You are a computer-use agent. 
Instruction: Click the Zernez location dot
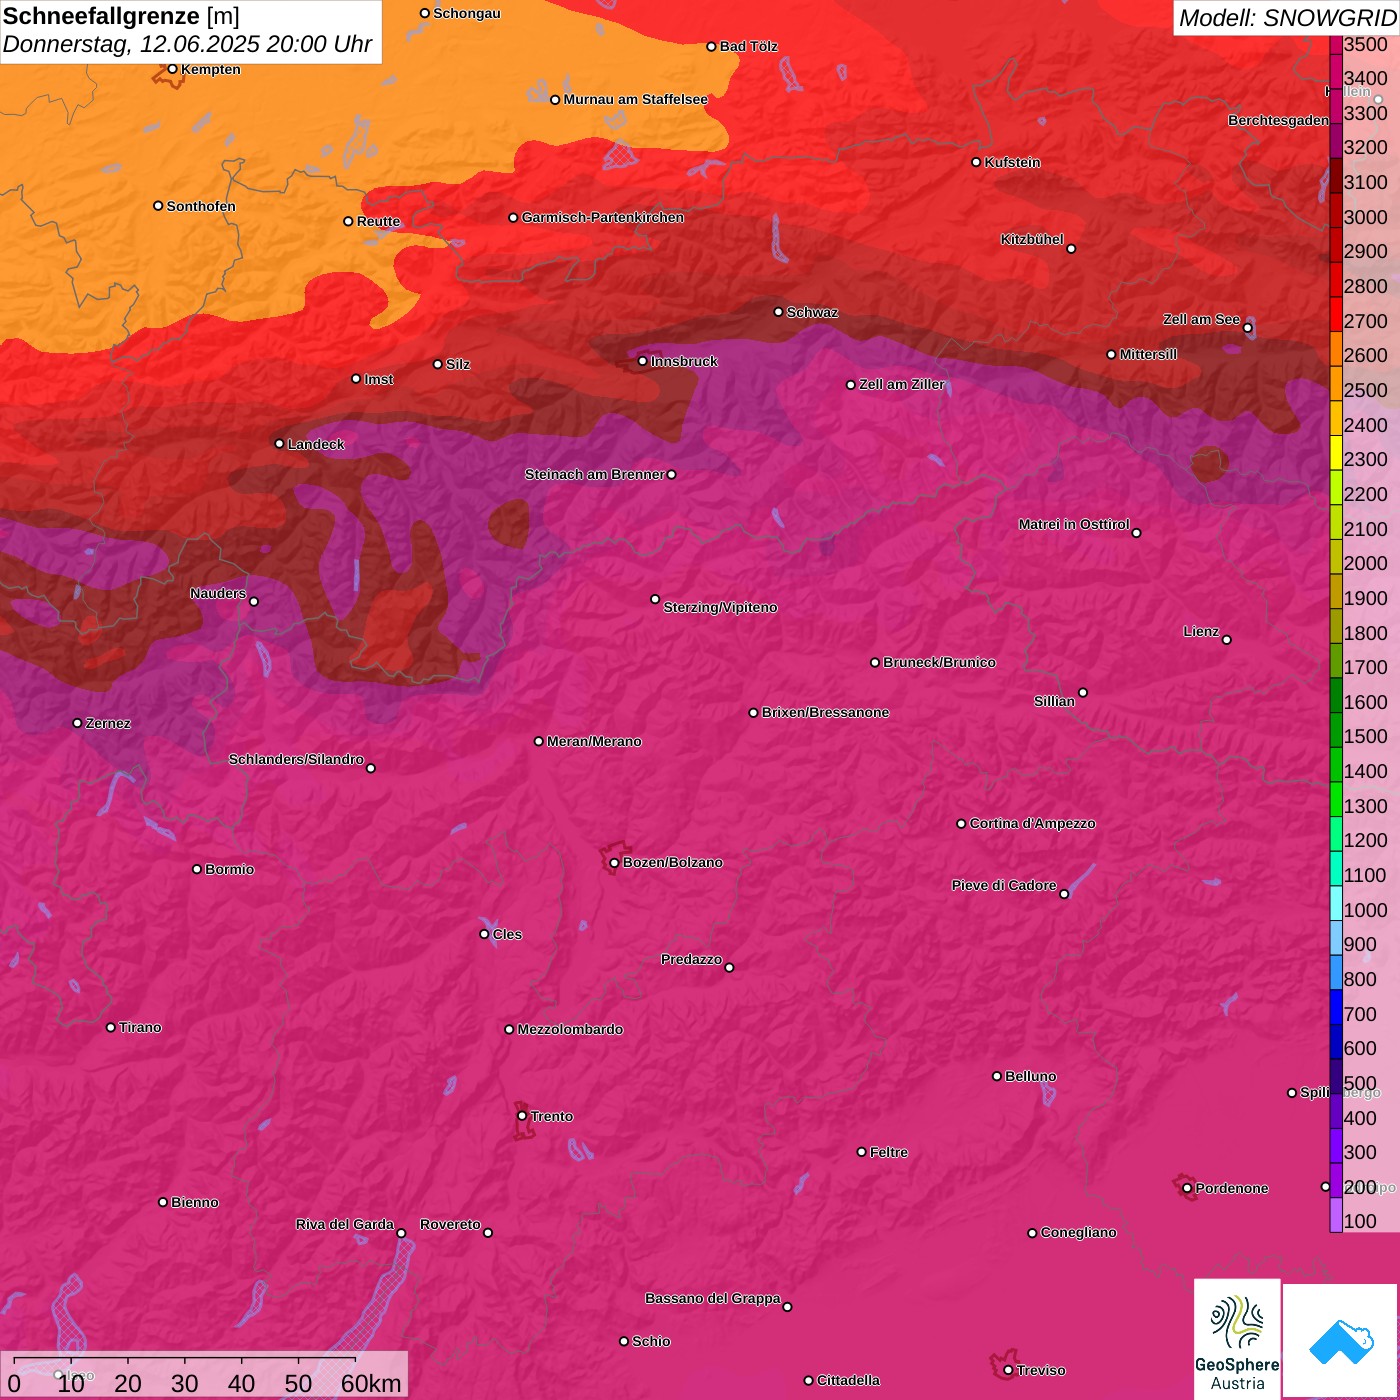[77, 723]
